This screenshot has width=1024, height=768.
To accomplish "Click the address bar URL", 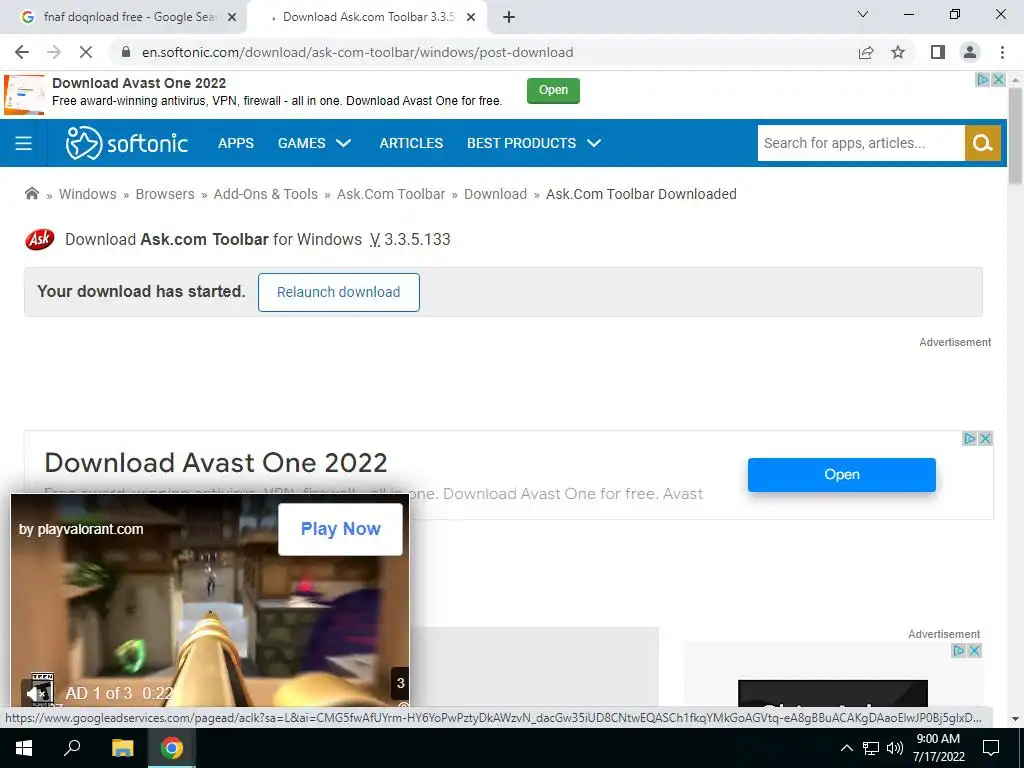I will pyautogui.click(x=357, y=52).
